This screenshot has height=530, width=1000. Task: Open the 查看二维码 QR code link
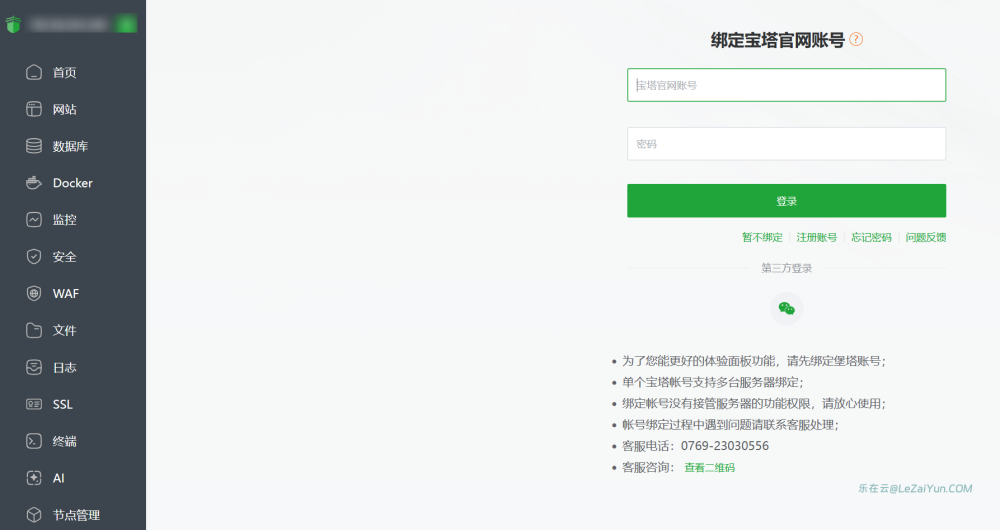pyautogui.click(x=709, y=467)
